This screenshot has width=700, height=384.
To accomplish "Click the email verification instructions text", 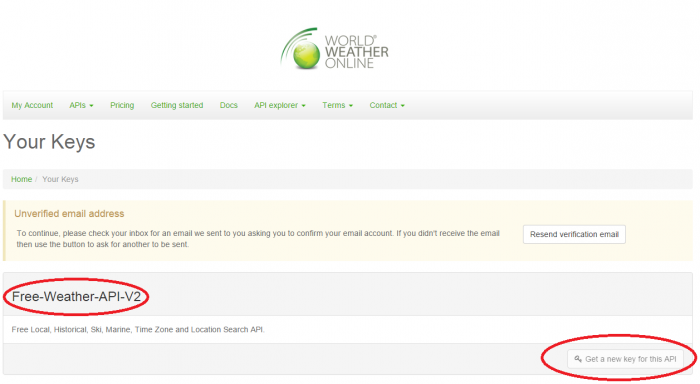I will pos(258,239).
